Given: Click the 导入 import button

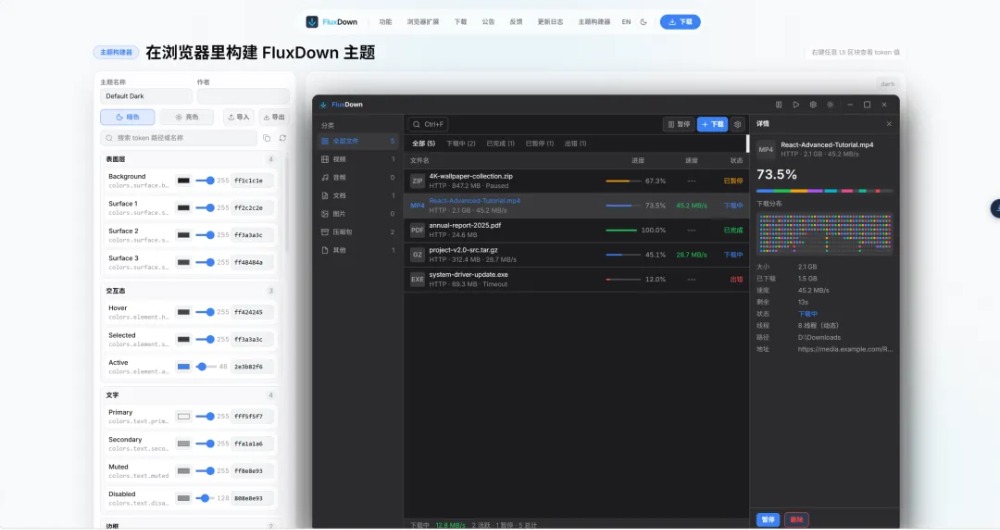Looking at the screenshot, I should coord(238,117).
